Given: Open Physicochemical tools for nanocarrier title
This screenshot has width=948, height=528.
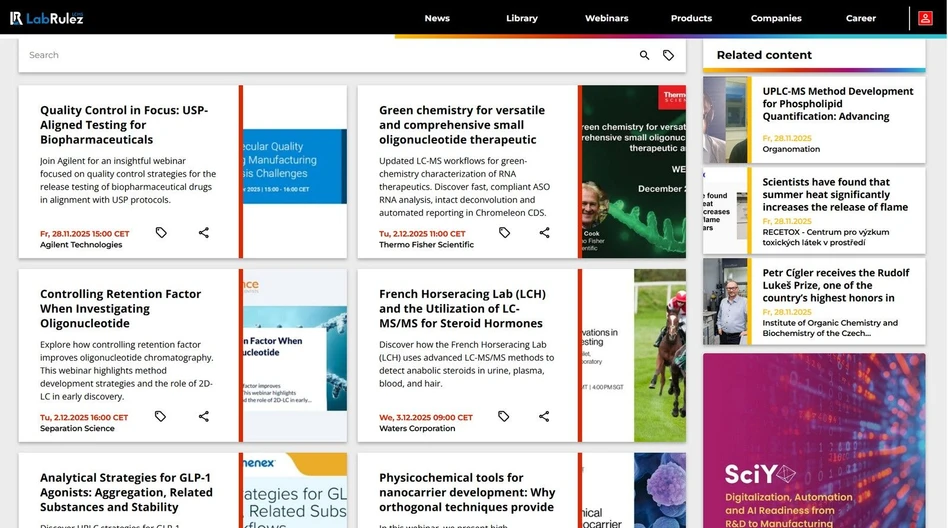Looking at the screenshot, I should [x=467, y=492].
